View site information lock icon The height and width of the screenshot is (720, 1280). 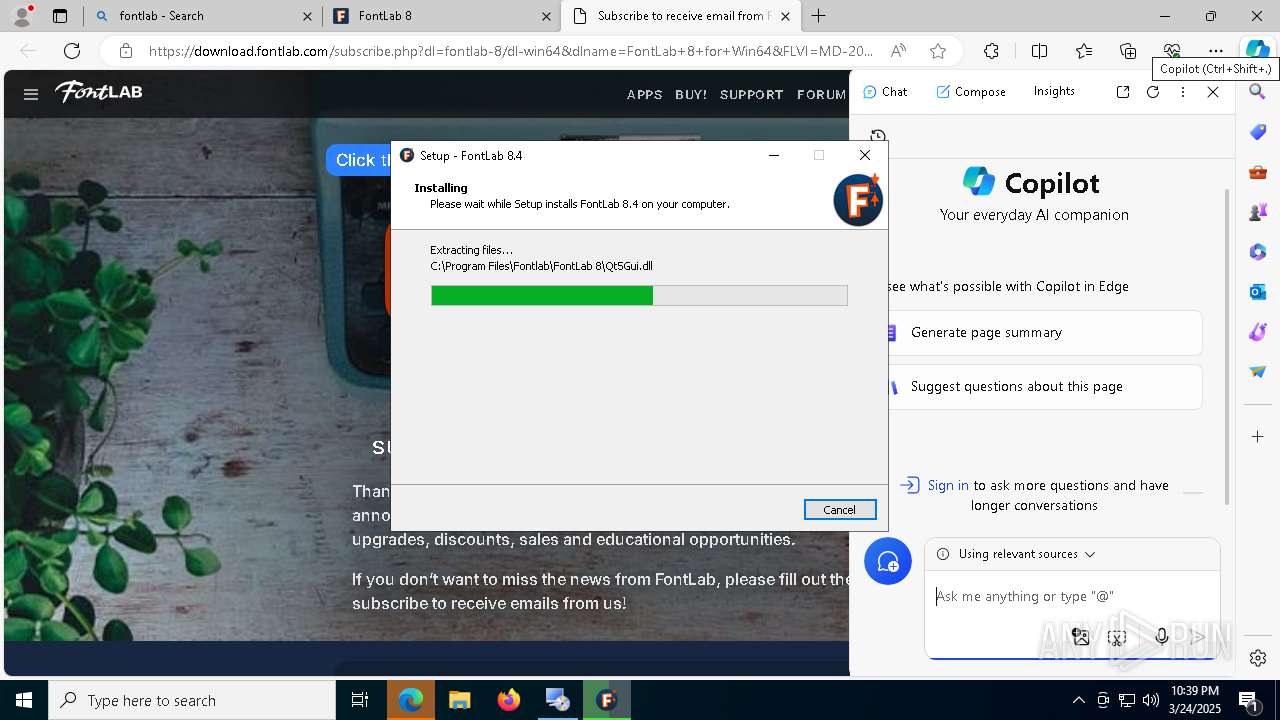coord(125,51)
